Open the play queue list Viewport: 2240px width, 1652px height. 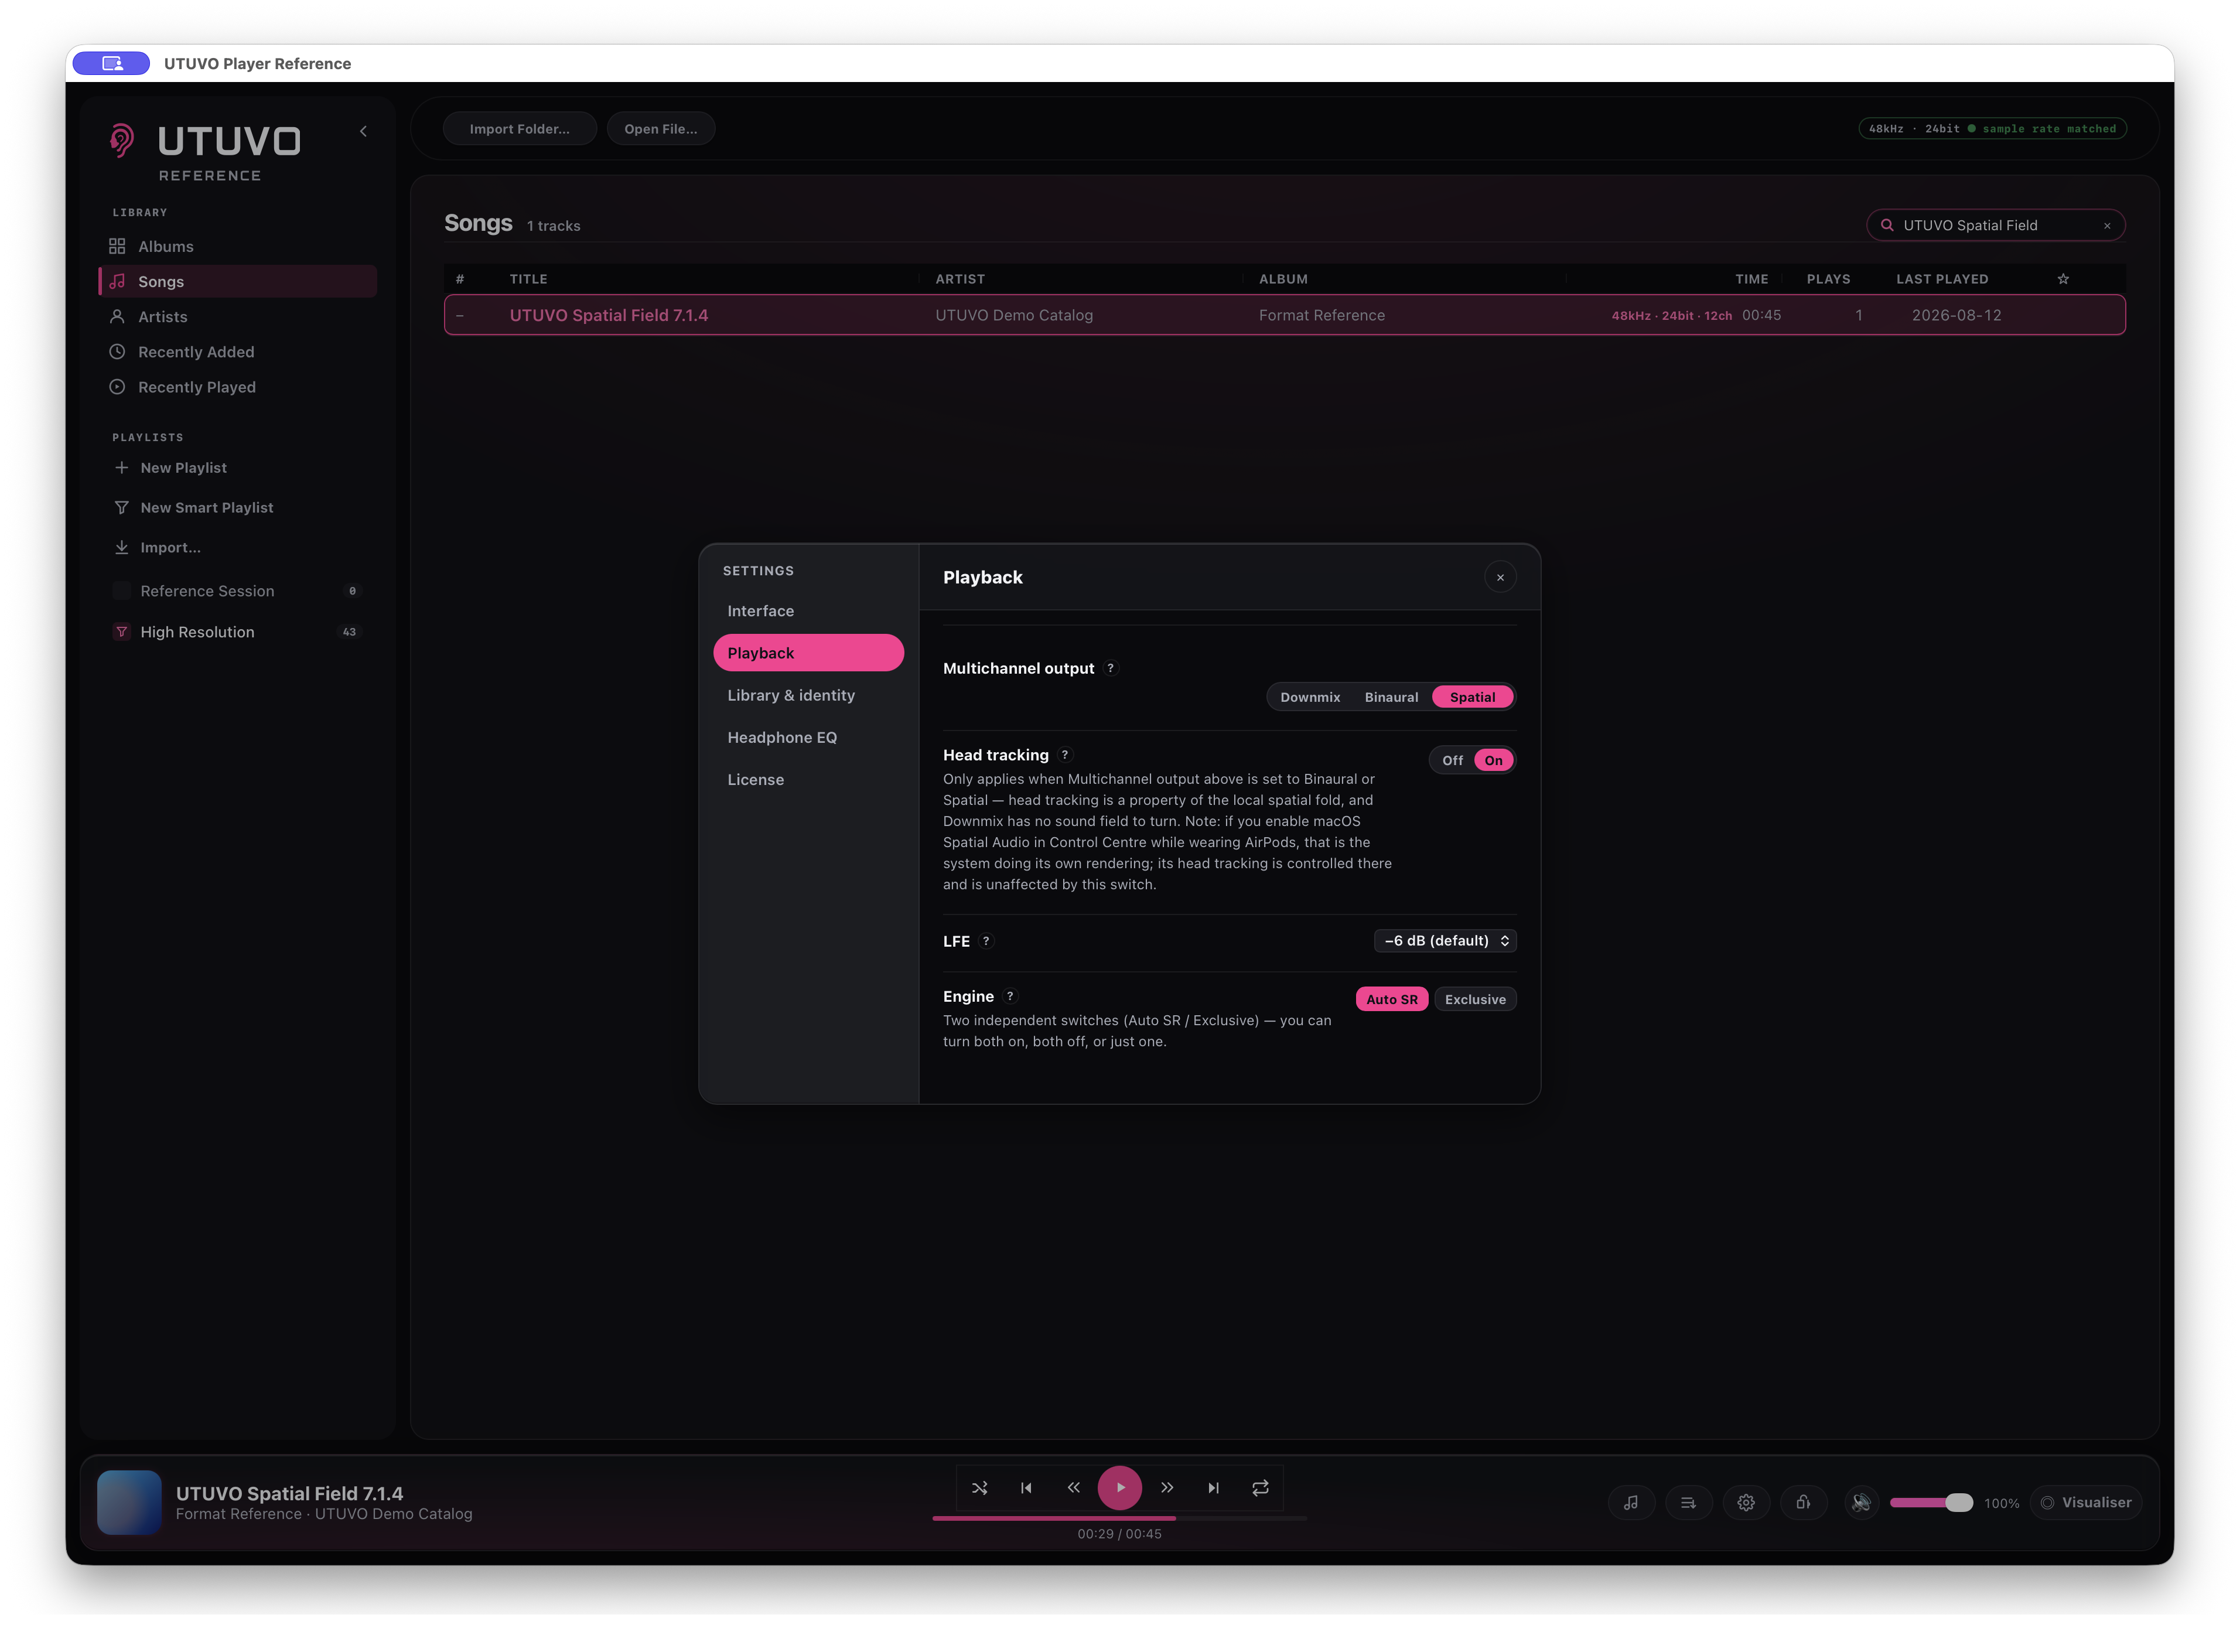(1688, 1503)
